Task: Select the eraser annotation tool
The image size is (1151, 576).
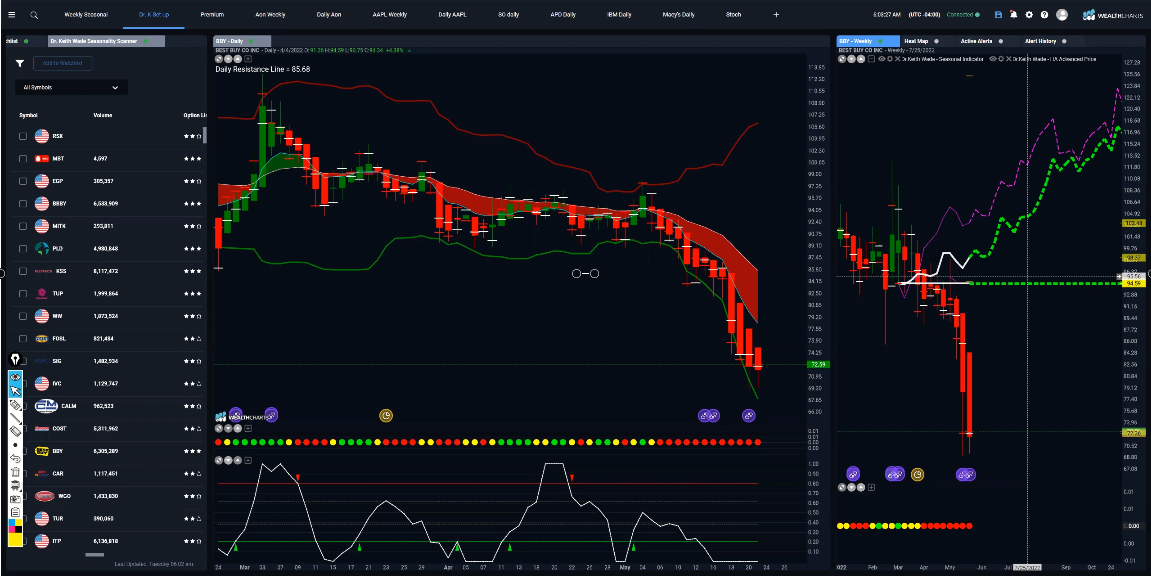Action: coord(15,431)
